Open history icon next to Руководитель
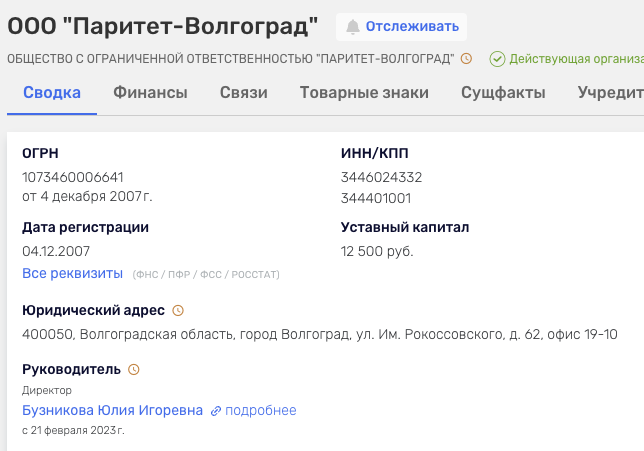Screen dimensions: 644x451 tap(134, 370)
